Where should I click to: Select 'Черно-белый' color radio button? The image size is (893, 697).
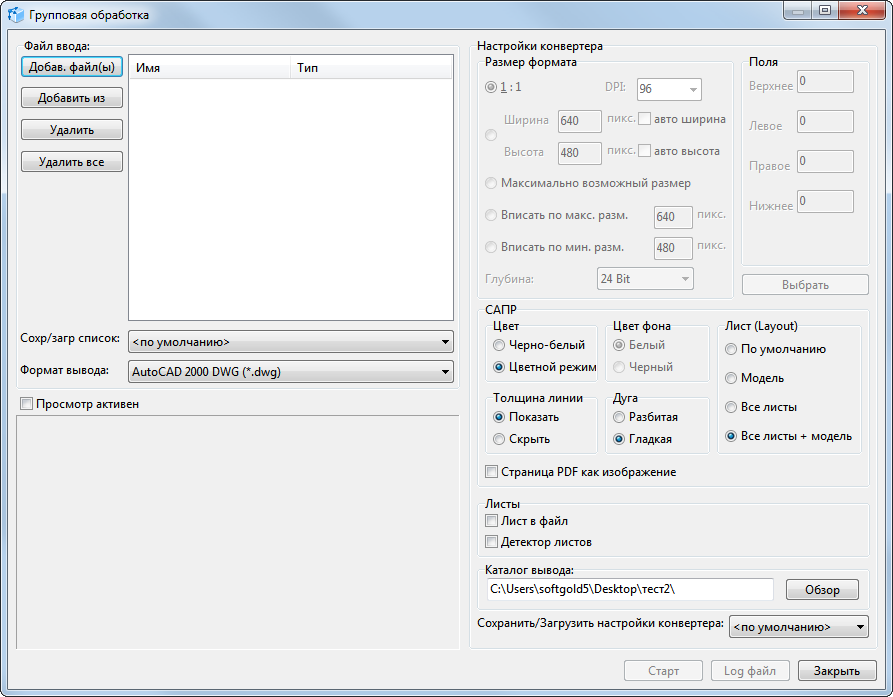click(x=500, y=345)
